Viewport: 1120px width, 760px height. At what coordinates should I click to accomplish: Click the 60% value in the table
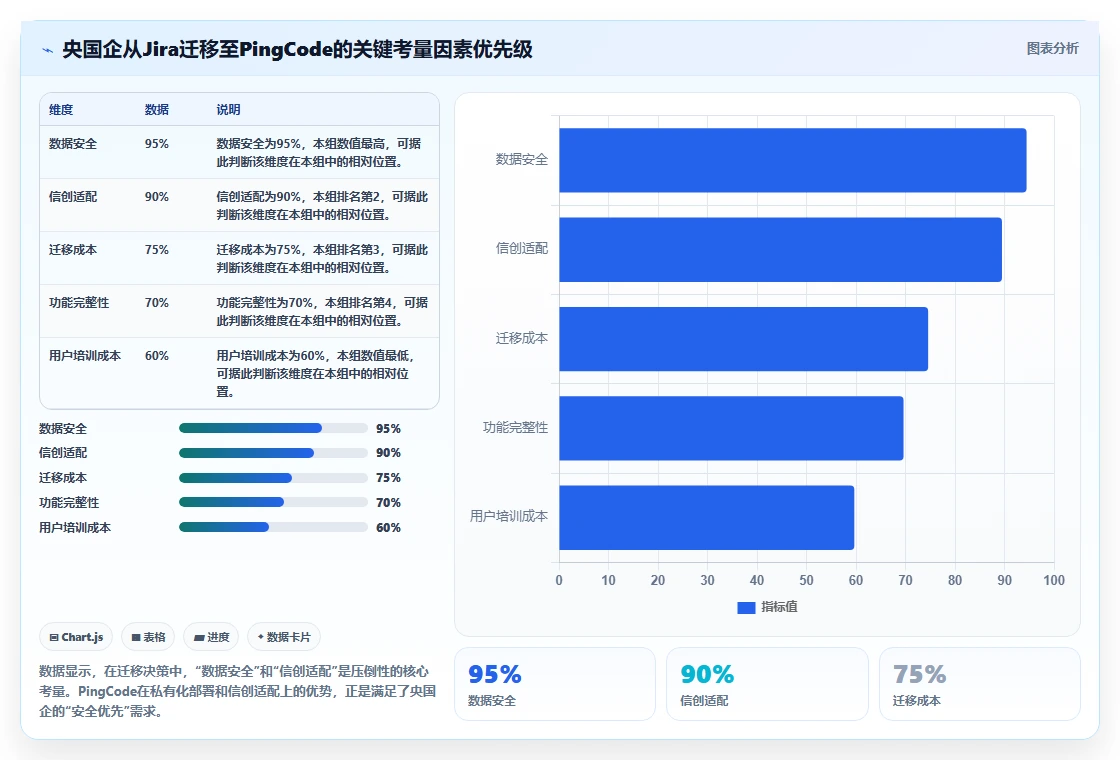156,355
